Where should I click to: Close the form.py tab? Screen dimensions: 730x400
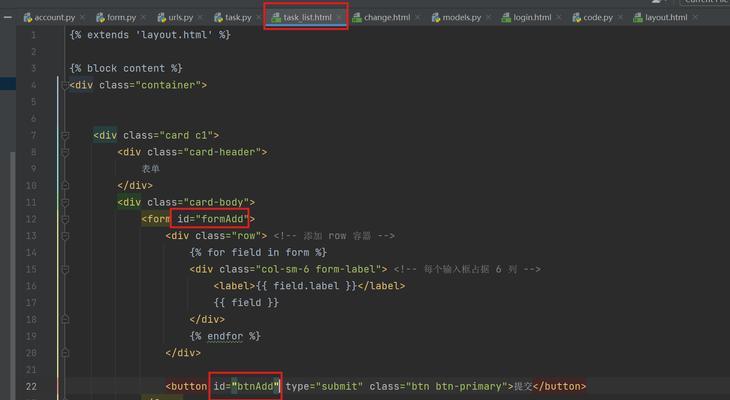pos(143,17)
